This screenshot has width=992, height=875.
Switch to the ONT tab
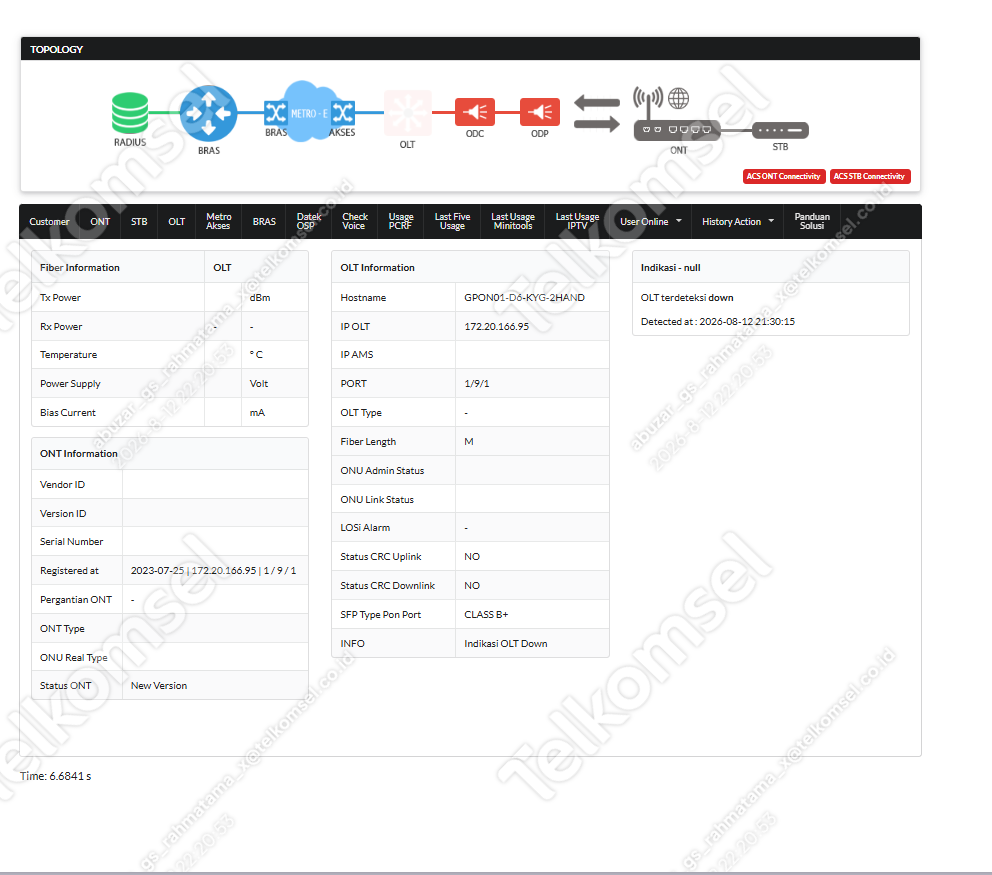100,221
